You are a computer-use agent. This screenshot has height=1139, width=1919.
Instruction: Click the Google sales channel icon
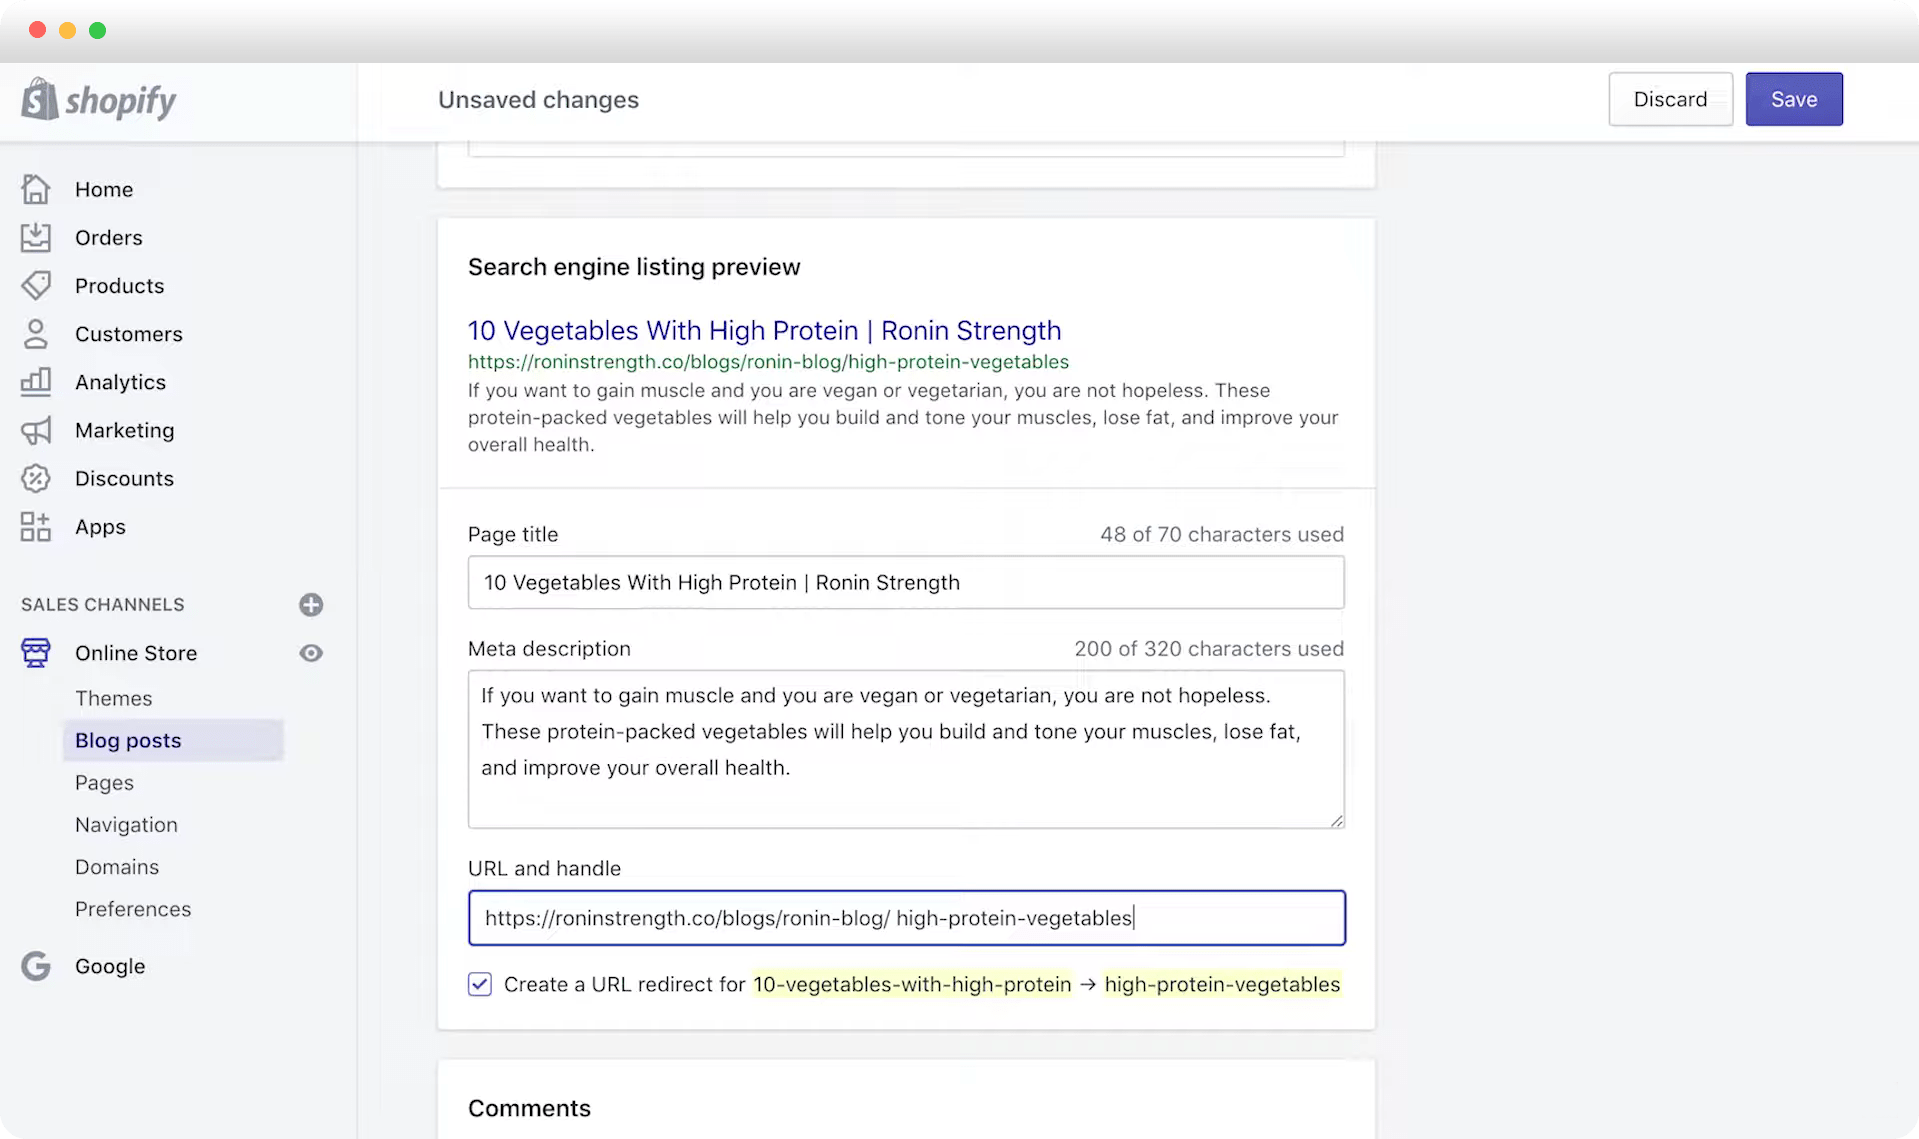pos(36,966)
